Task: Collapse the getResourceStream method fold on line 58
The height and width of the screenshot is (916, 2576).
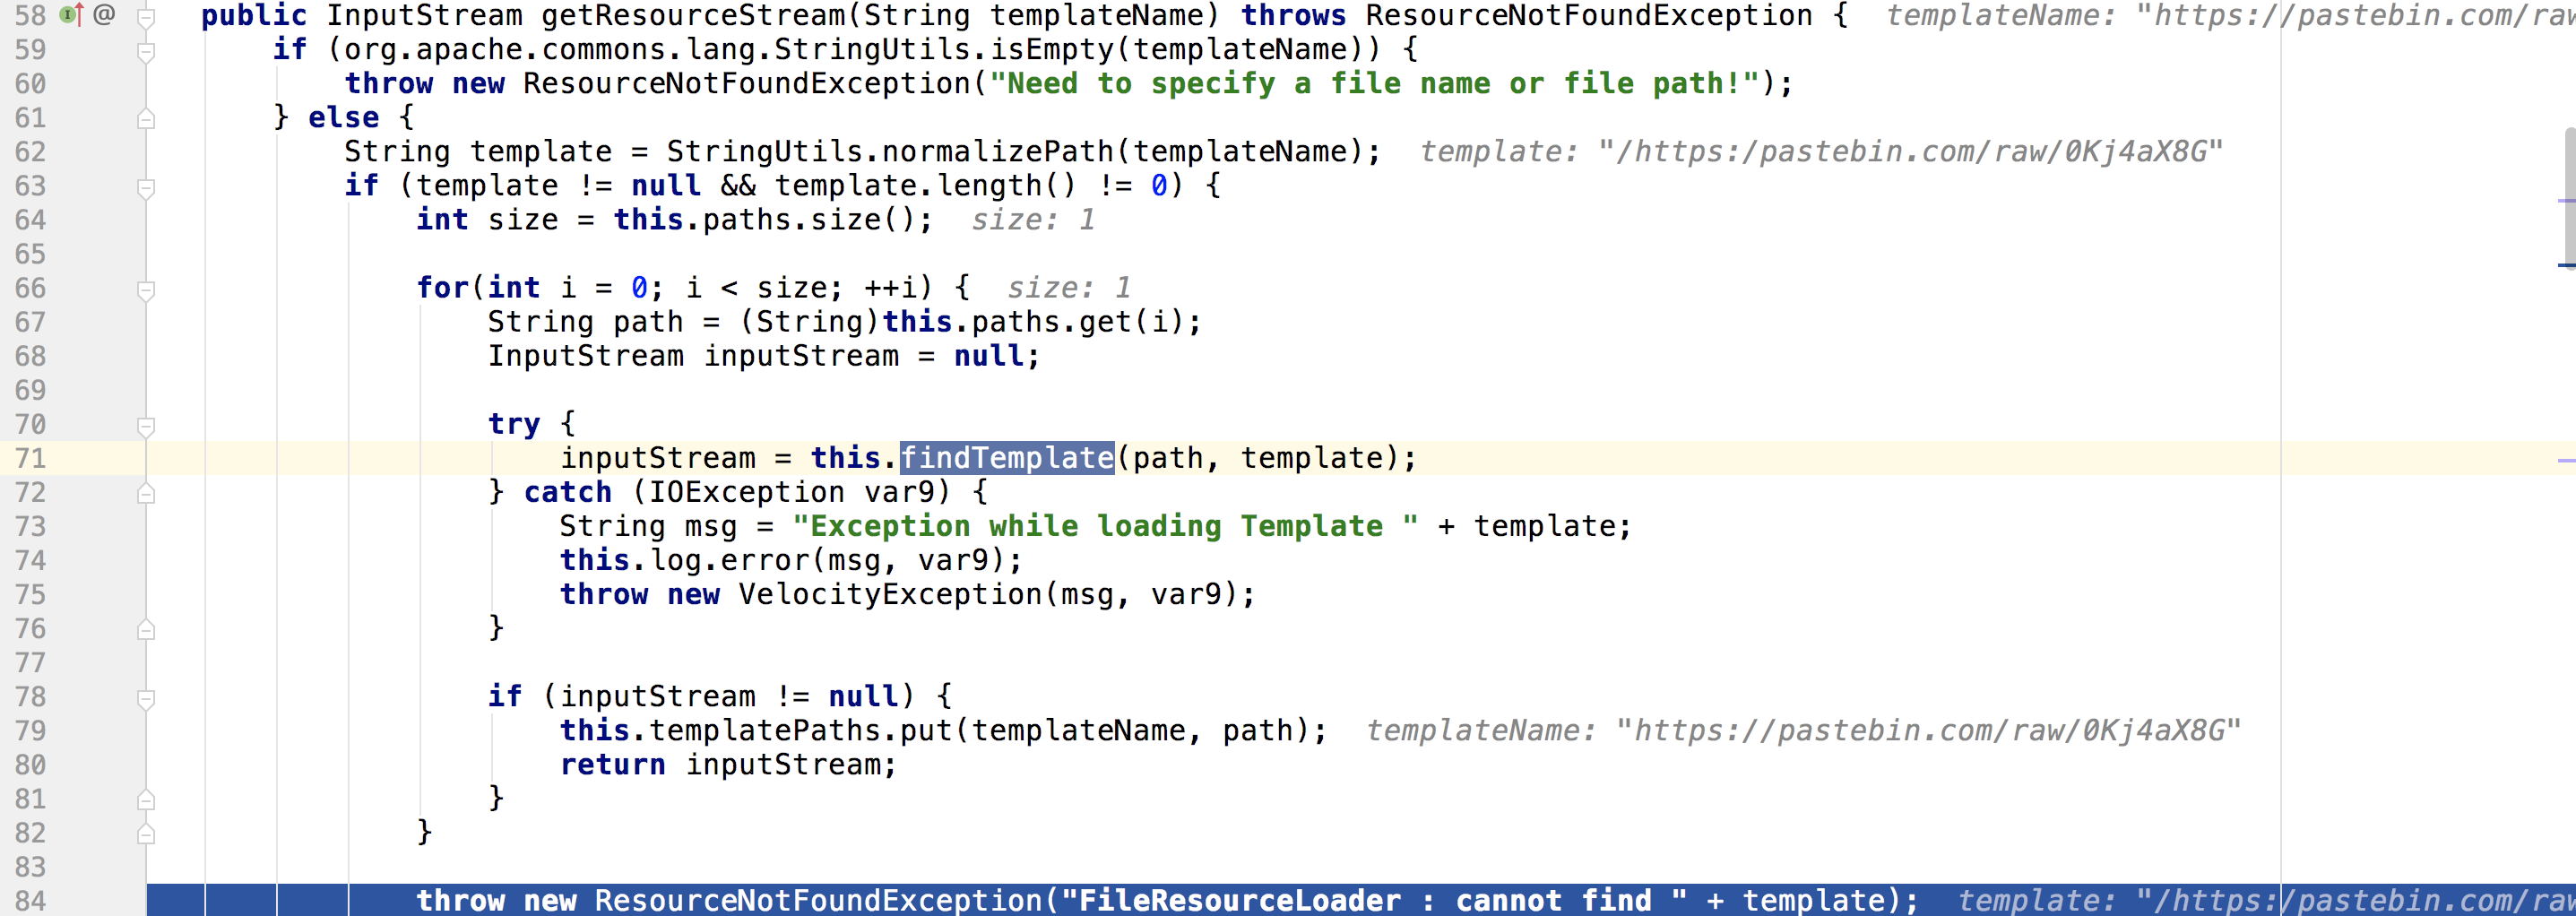Action: point(146,17)
